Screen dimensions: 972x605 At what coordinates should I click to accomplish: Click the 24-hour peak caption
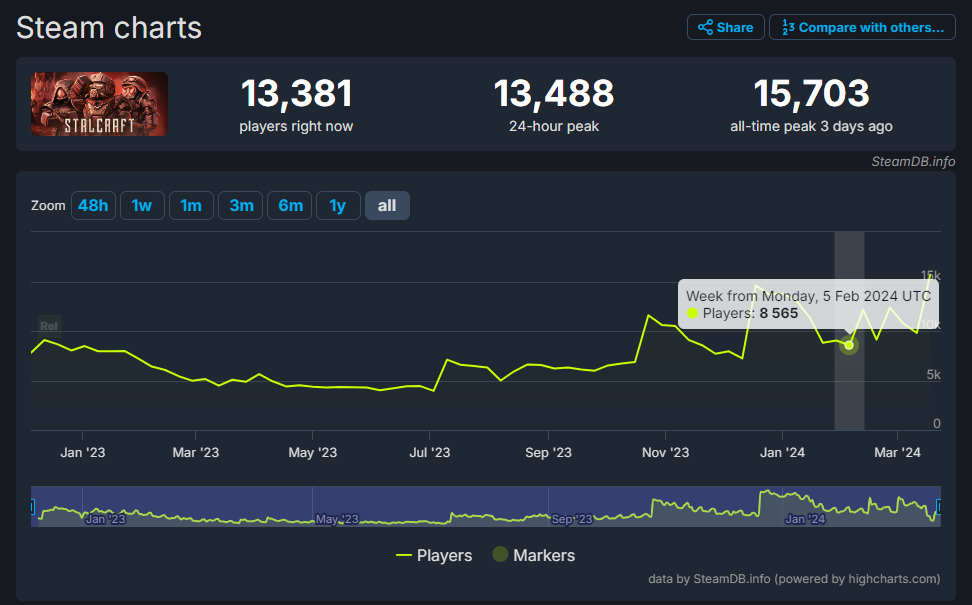(554, 126)
